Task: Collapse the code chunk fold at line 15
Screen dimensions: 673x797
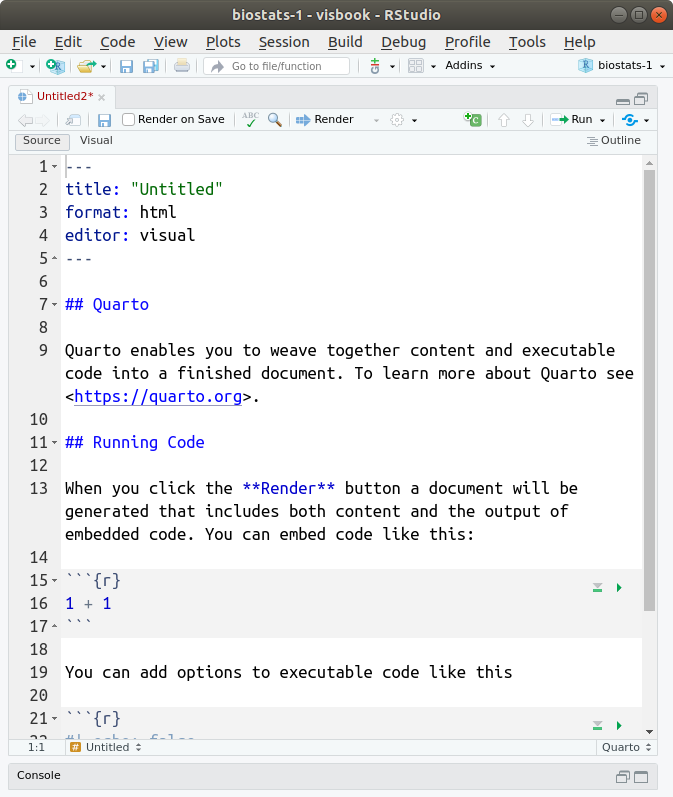Action: tap(54, 580)
